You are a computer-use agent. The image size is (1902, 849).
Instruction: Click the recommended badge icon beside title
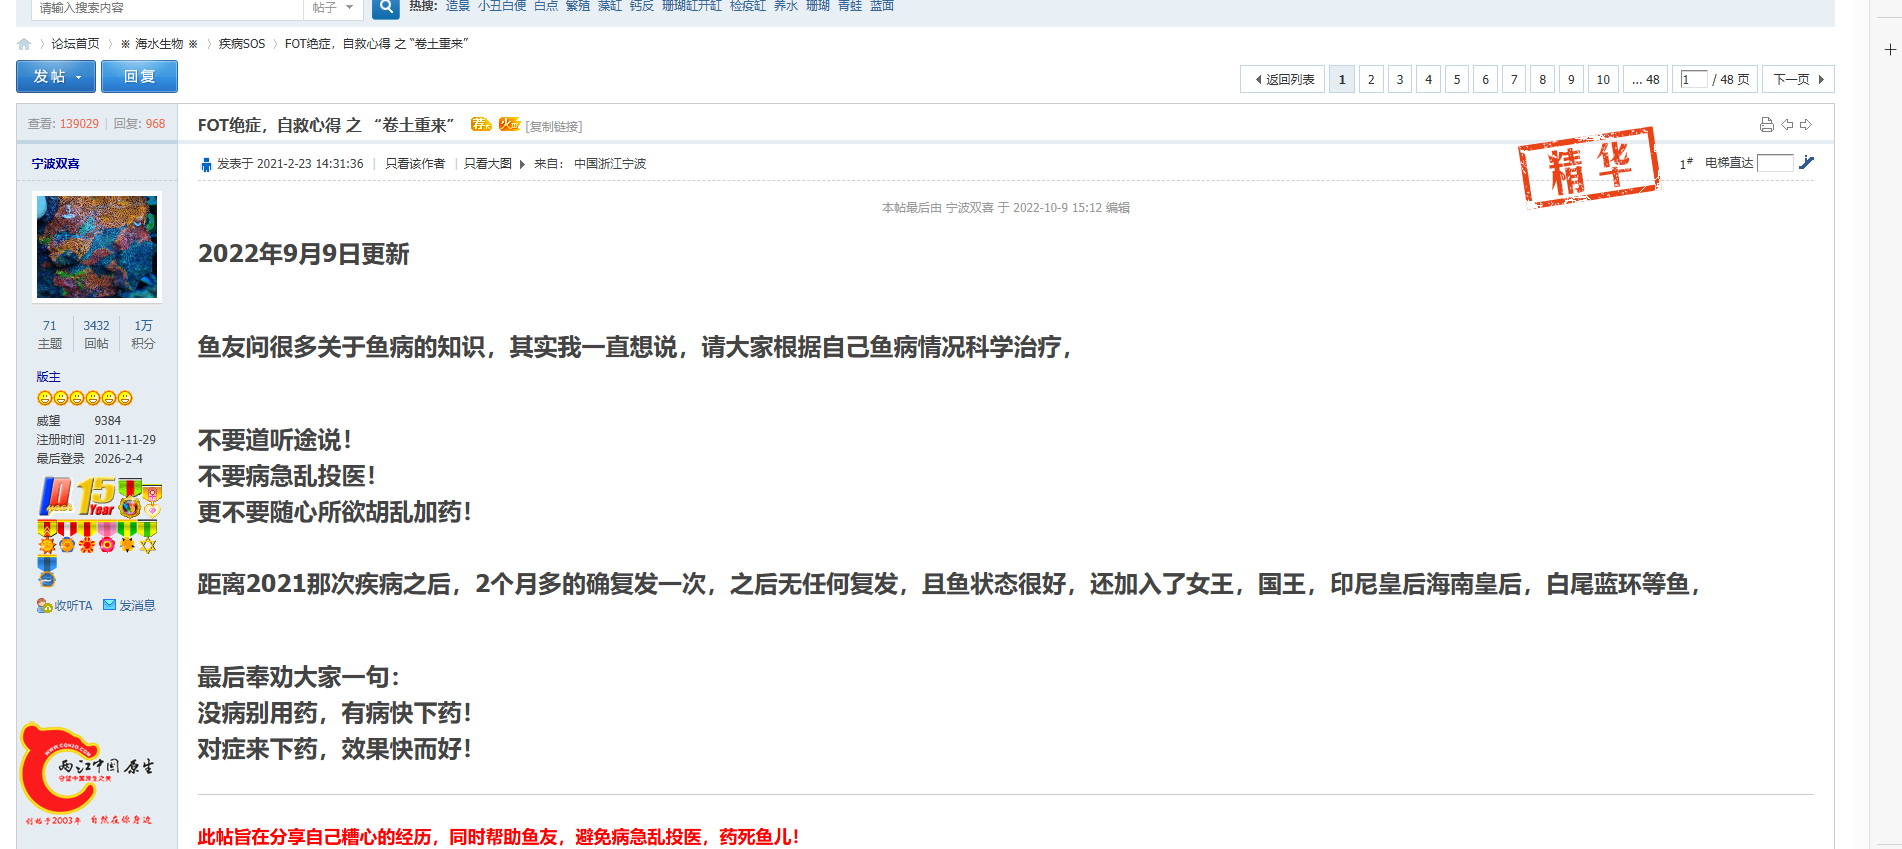tap(481, 124)
